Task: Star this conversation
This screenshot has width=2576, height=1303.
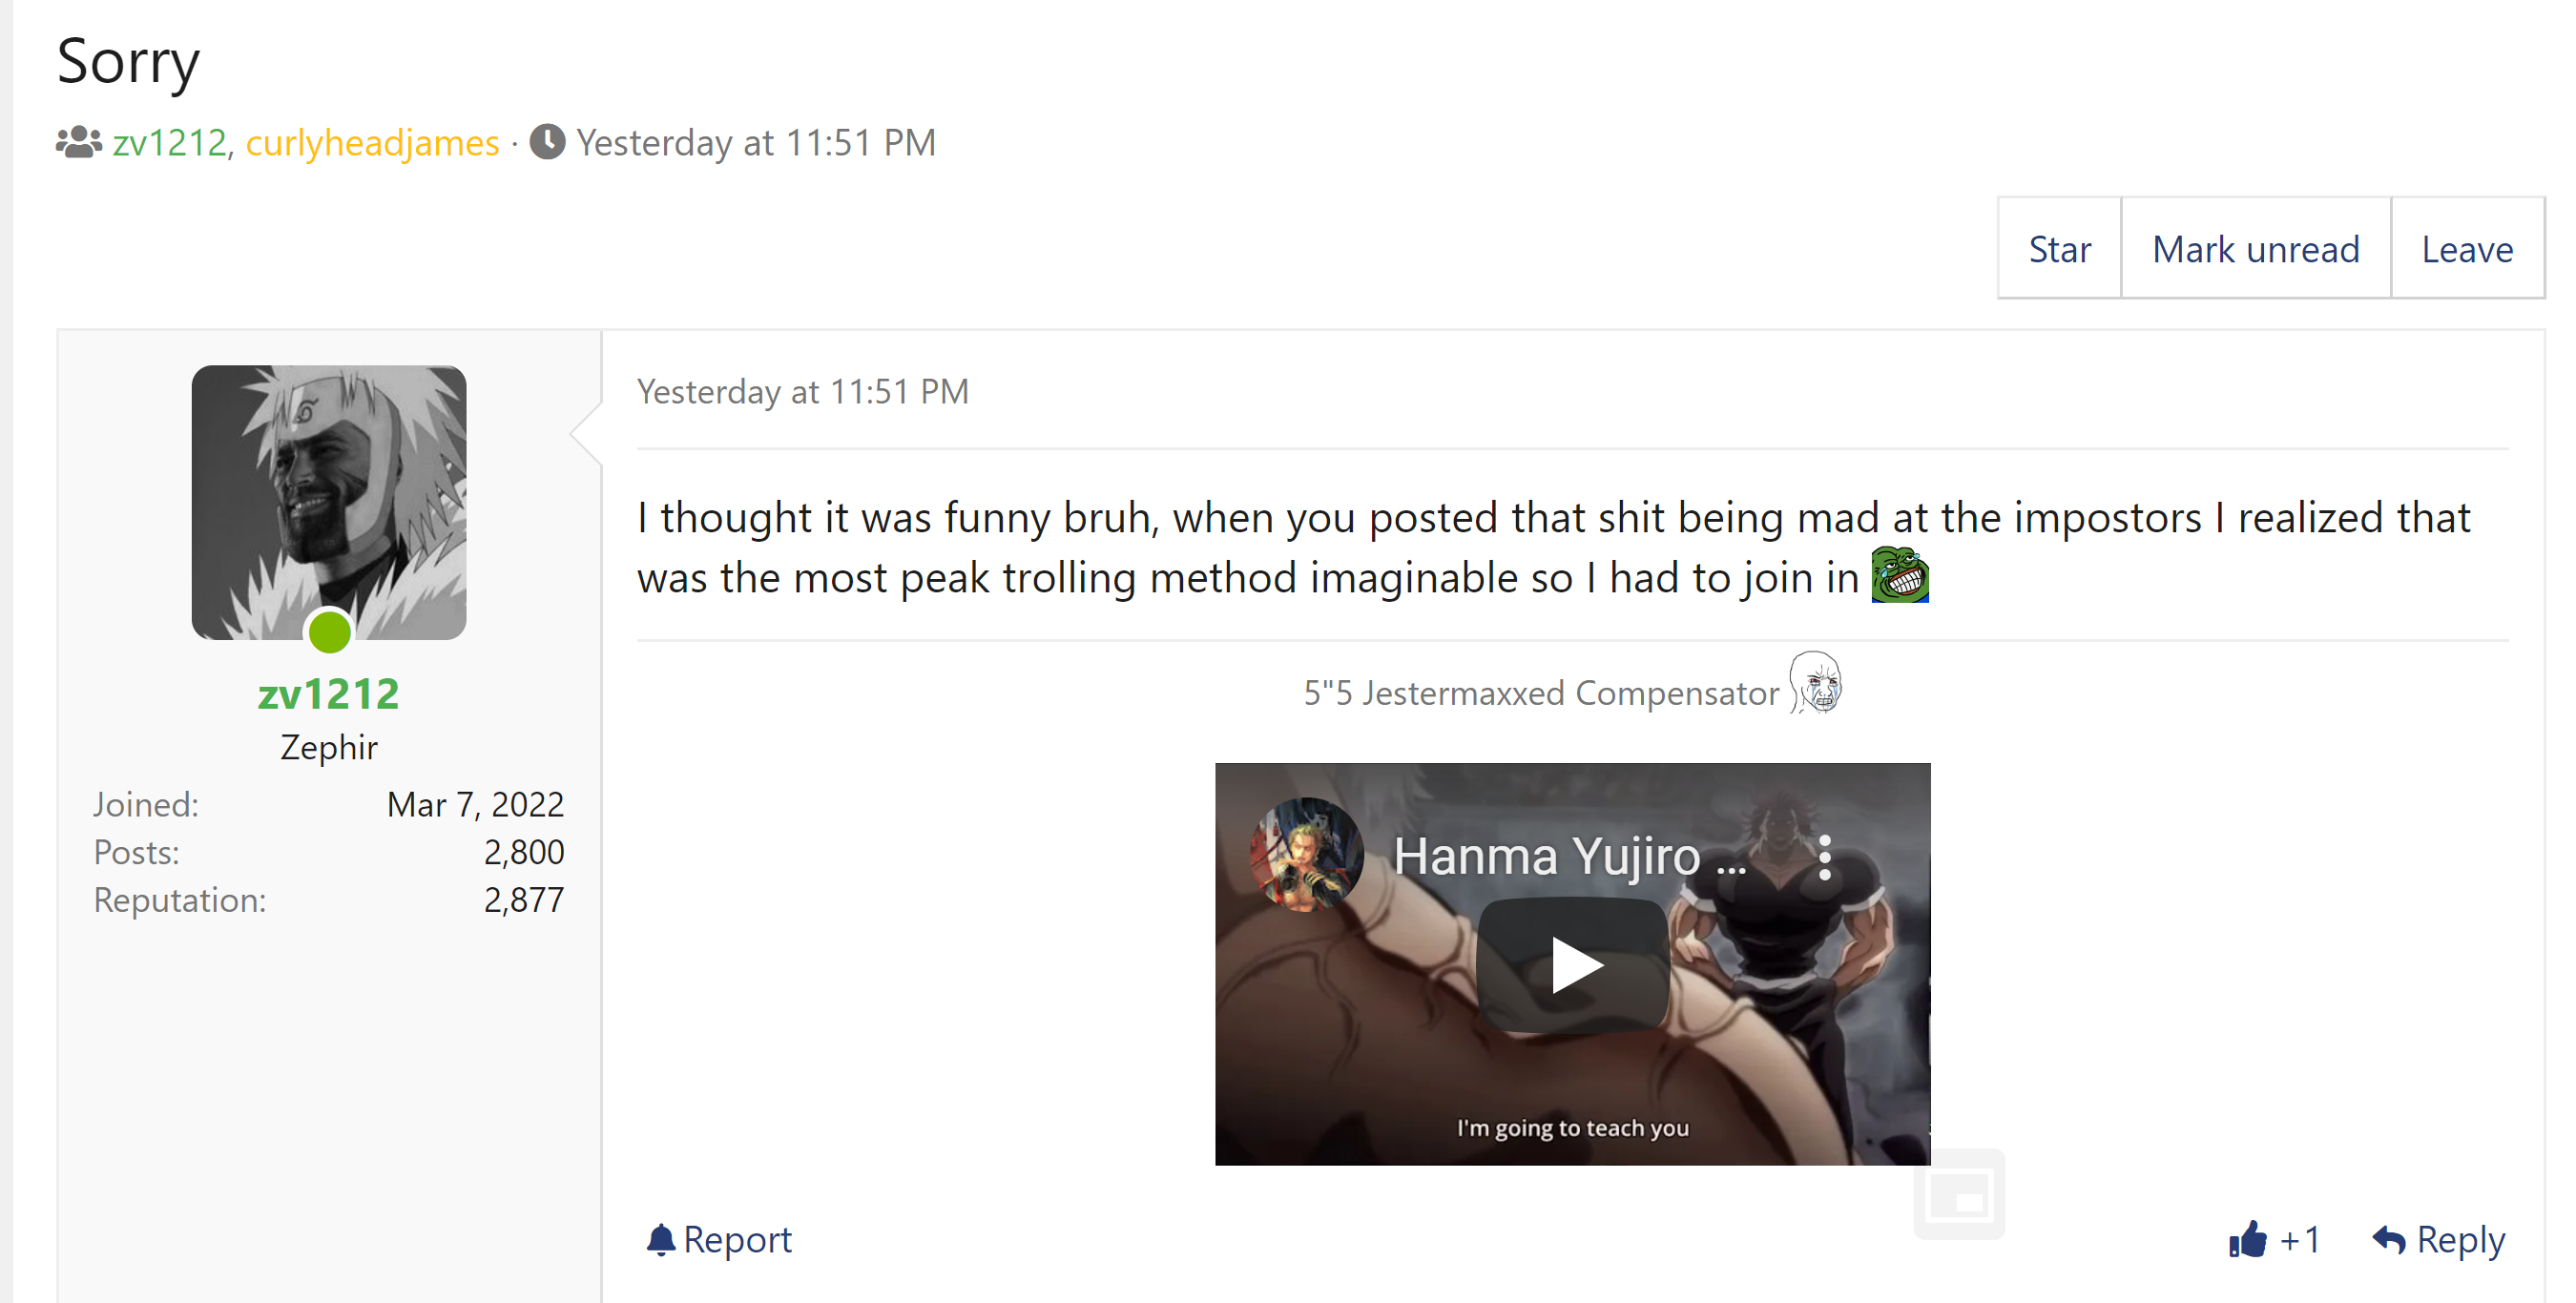Action: point(2059,248)
